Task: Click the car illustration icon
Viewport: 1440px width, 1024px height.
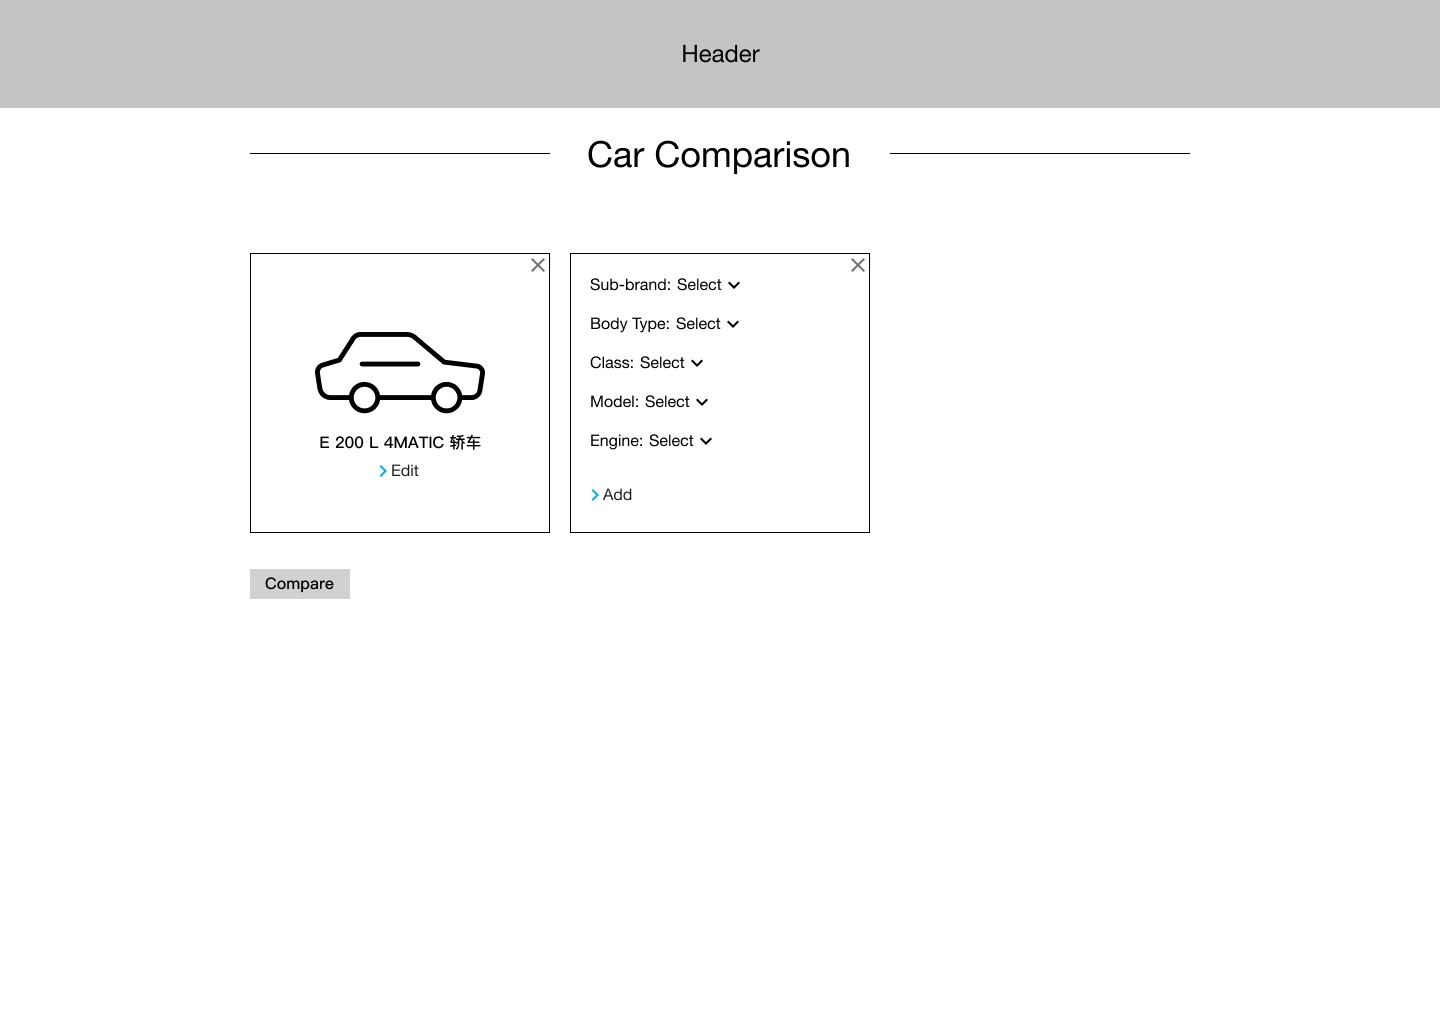Action: pyautogui.click(x=400, y=372)
